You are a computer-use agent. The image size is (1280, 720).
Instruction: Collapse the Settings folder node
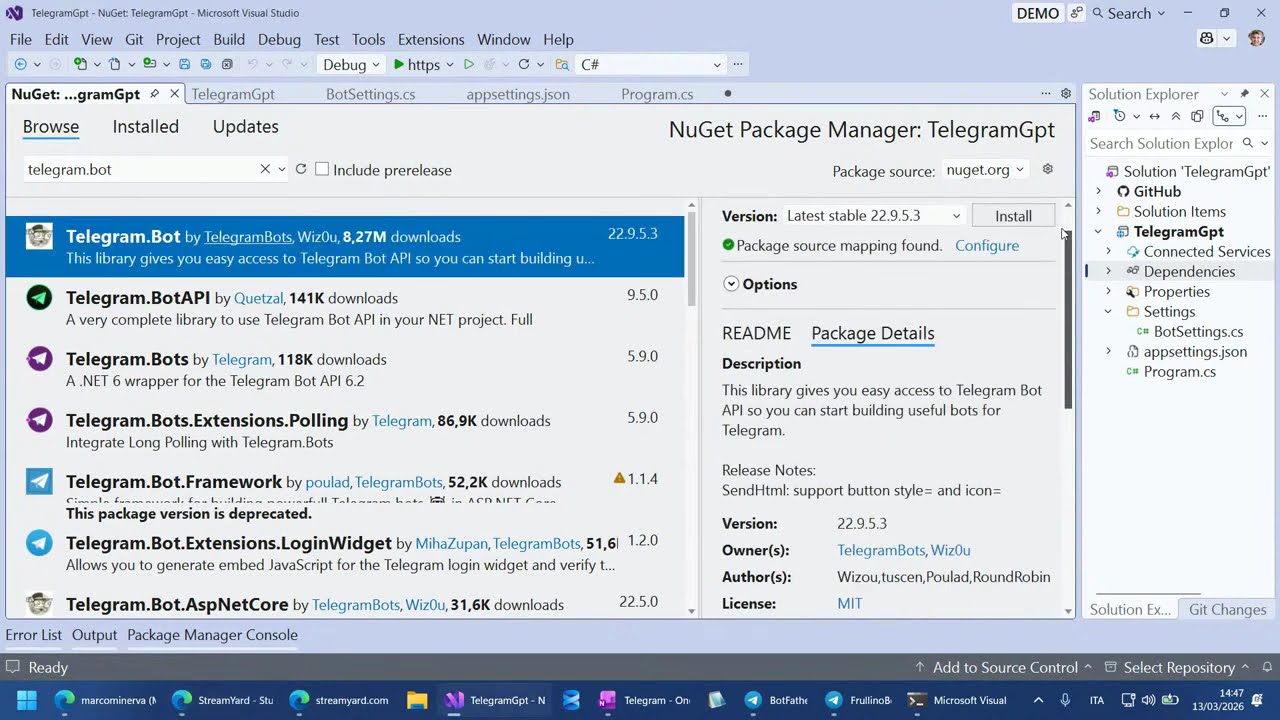pyautogui.click(x=1108, y=311)
